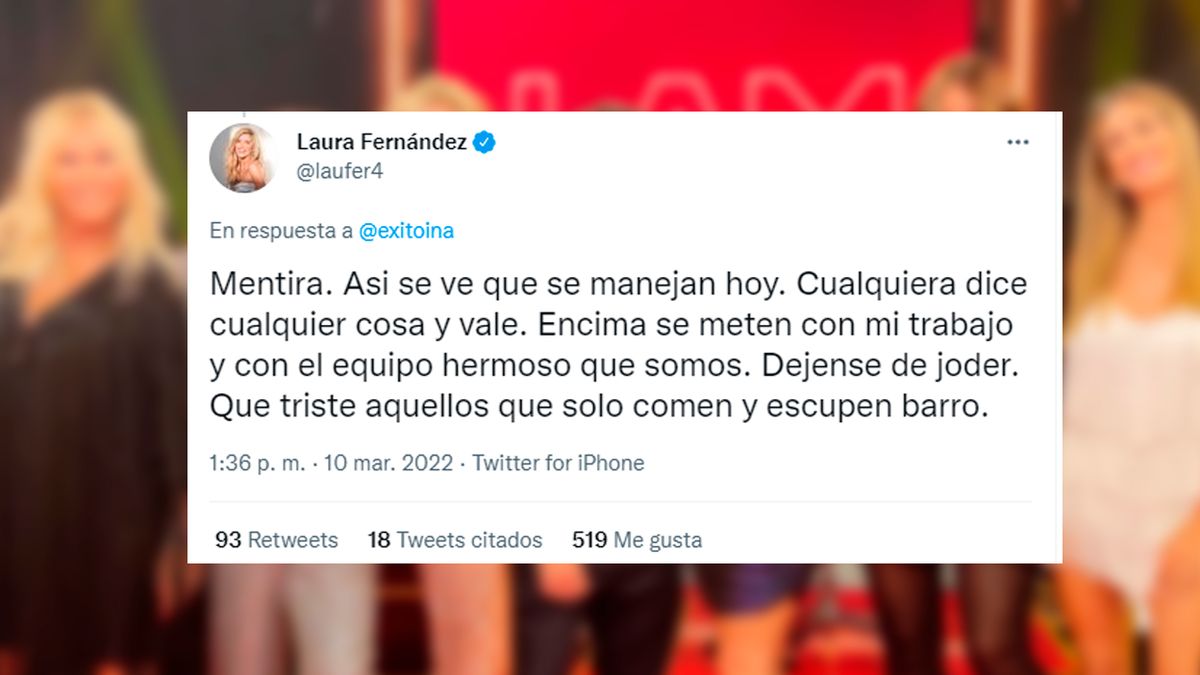The width and height of the screenshot is (1200, 675).
Task: View the 519 Me gusta list
Action: pos(637,540)
